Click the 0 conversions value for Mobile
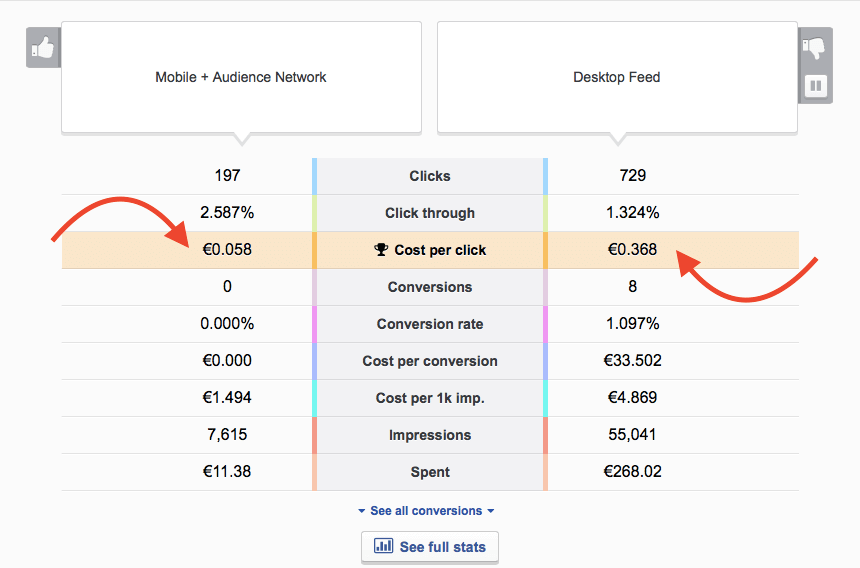The width and height of the screenshot is (860, 568). 227,287
